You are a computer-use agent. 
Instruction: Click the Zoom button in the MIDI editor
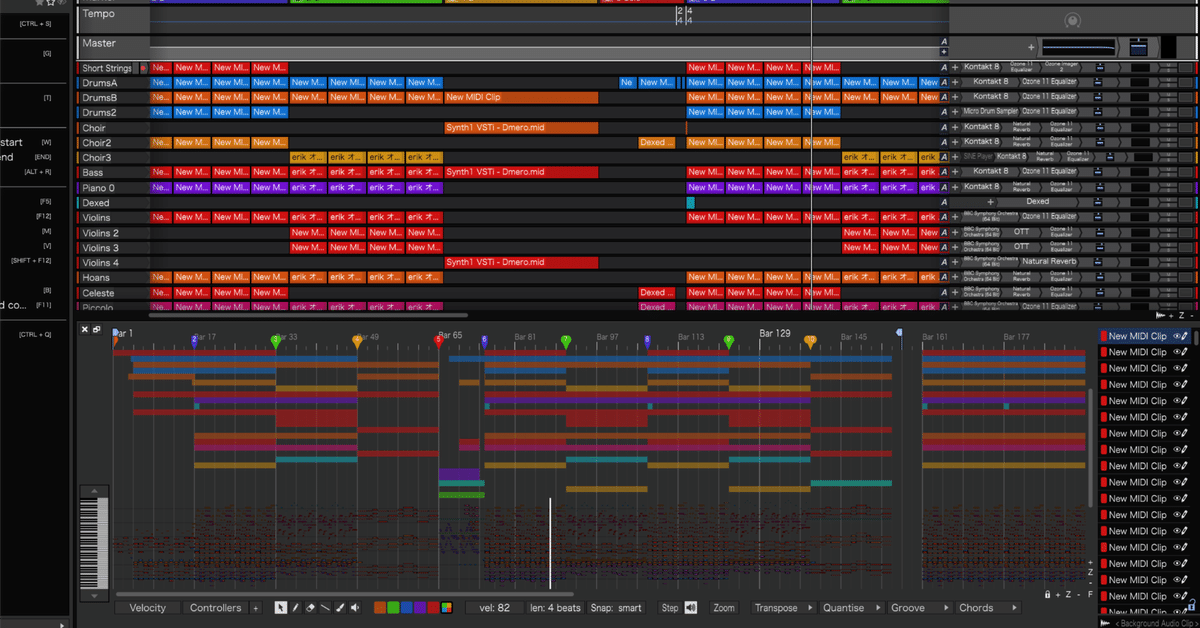[x=723, y=607]
